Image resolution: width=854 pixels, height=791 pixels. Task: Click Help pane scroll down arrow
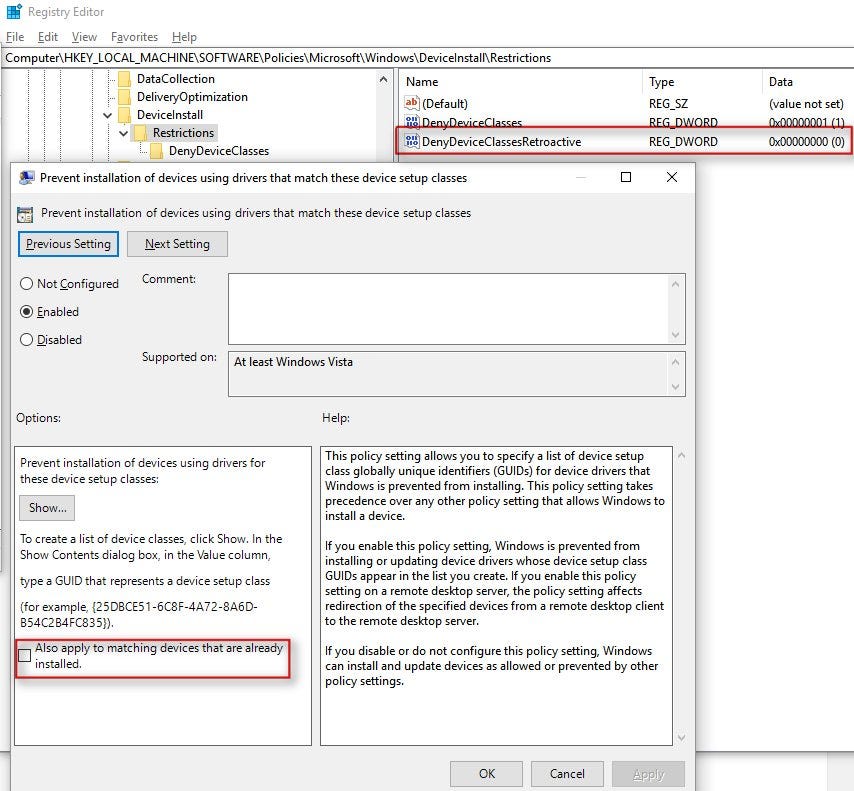tap(681, 738)
